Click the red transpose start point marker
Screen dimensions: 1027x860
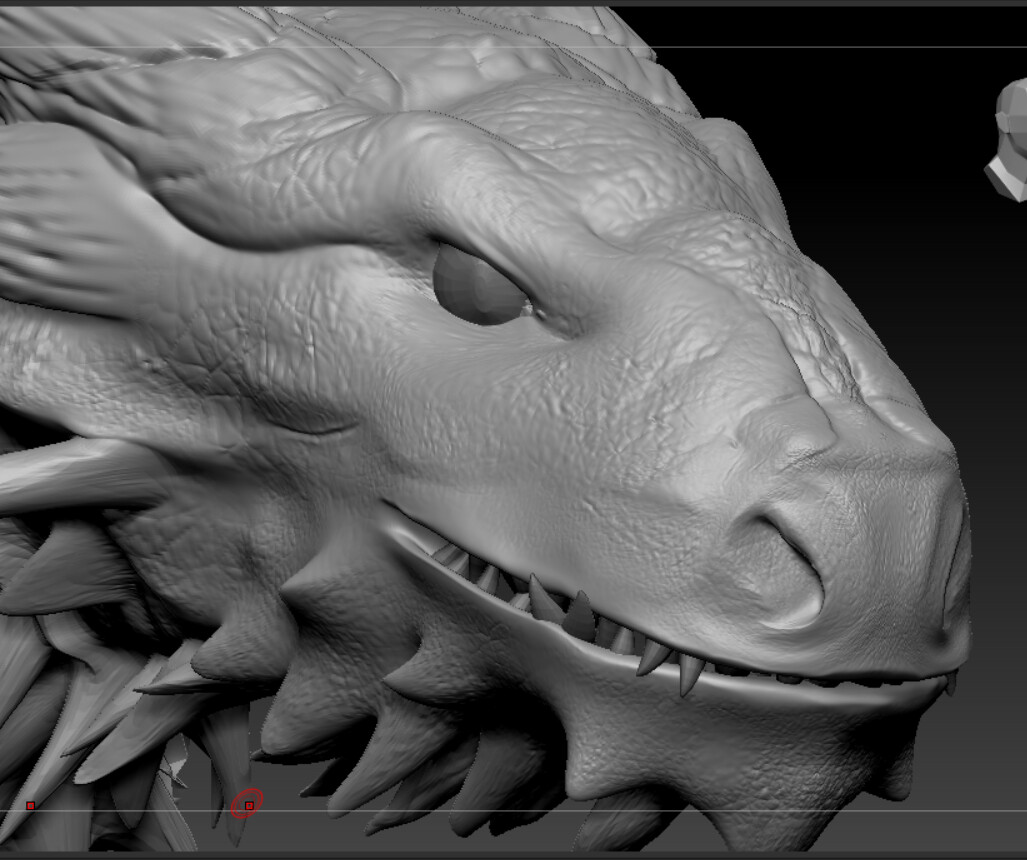30,806
